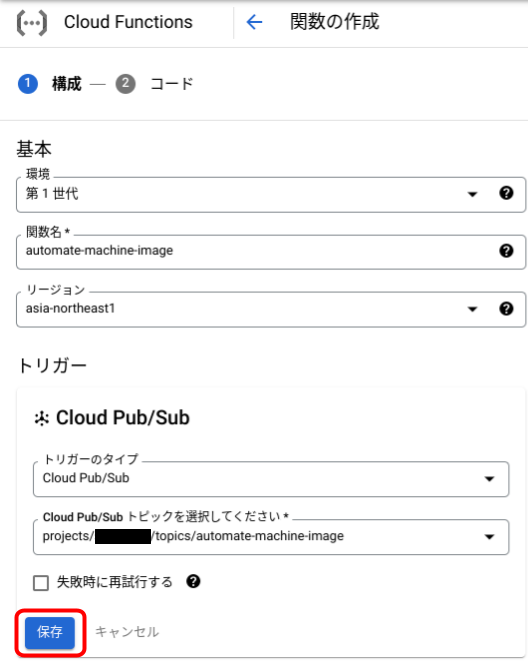Click the 関数の作成 page title
Screen dimensions: 528x664
[334, 22]
